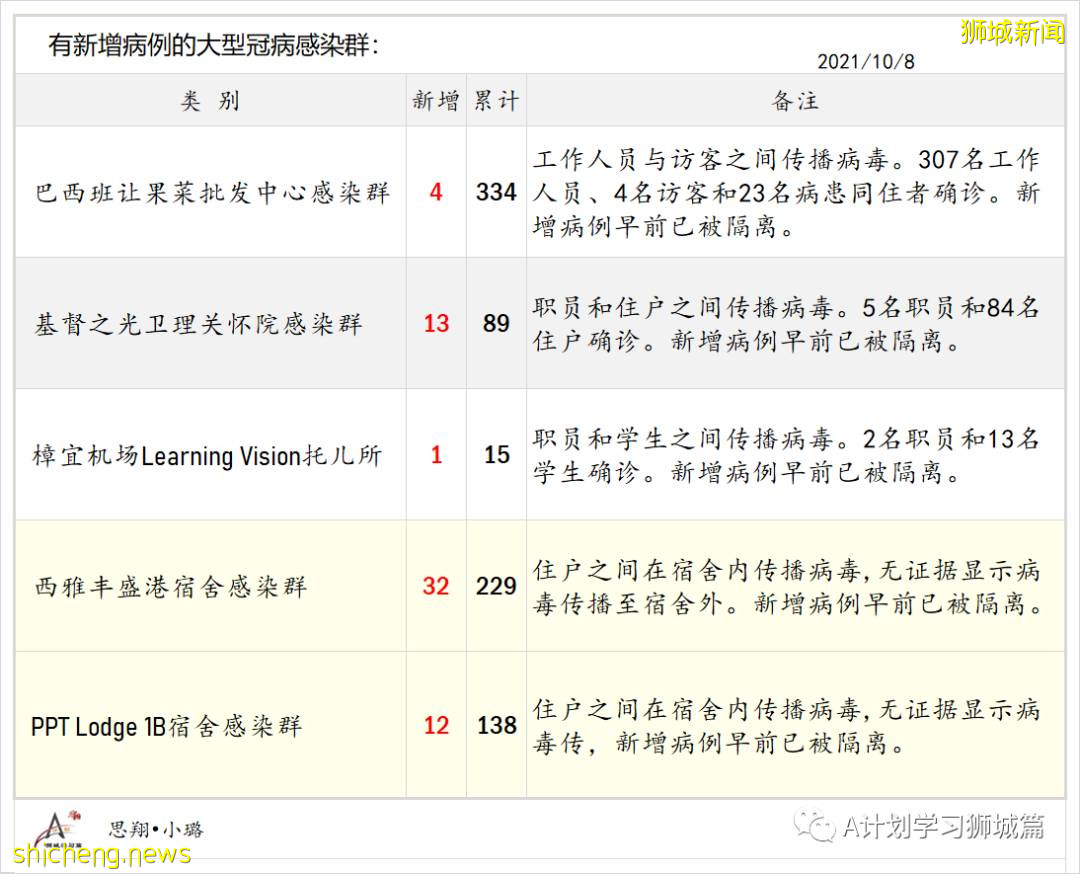This screenshot has height=874, width=1080.
Task: Click the date 2021/10/8
Action: click(865, 61)
